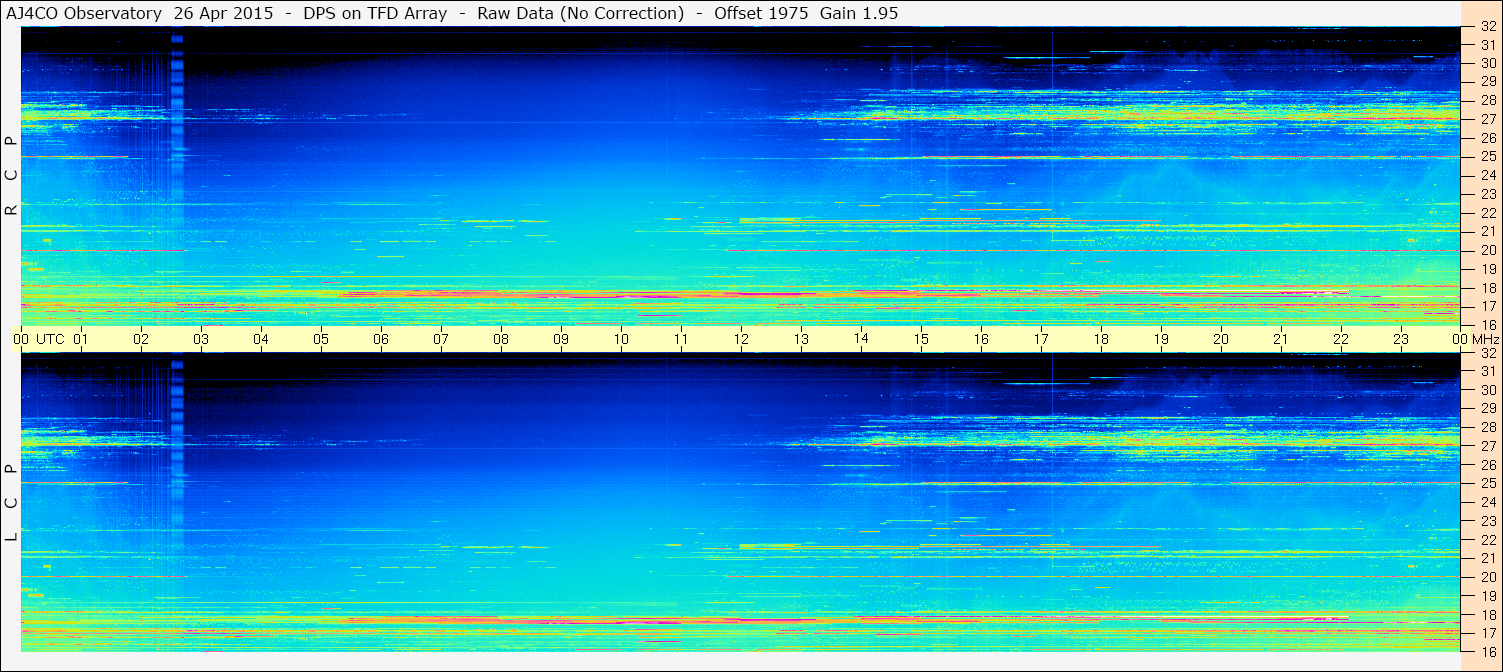Click the 13 hour mark on time axis
Screen dimensions: 1503x672
[x=801, y=339]
